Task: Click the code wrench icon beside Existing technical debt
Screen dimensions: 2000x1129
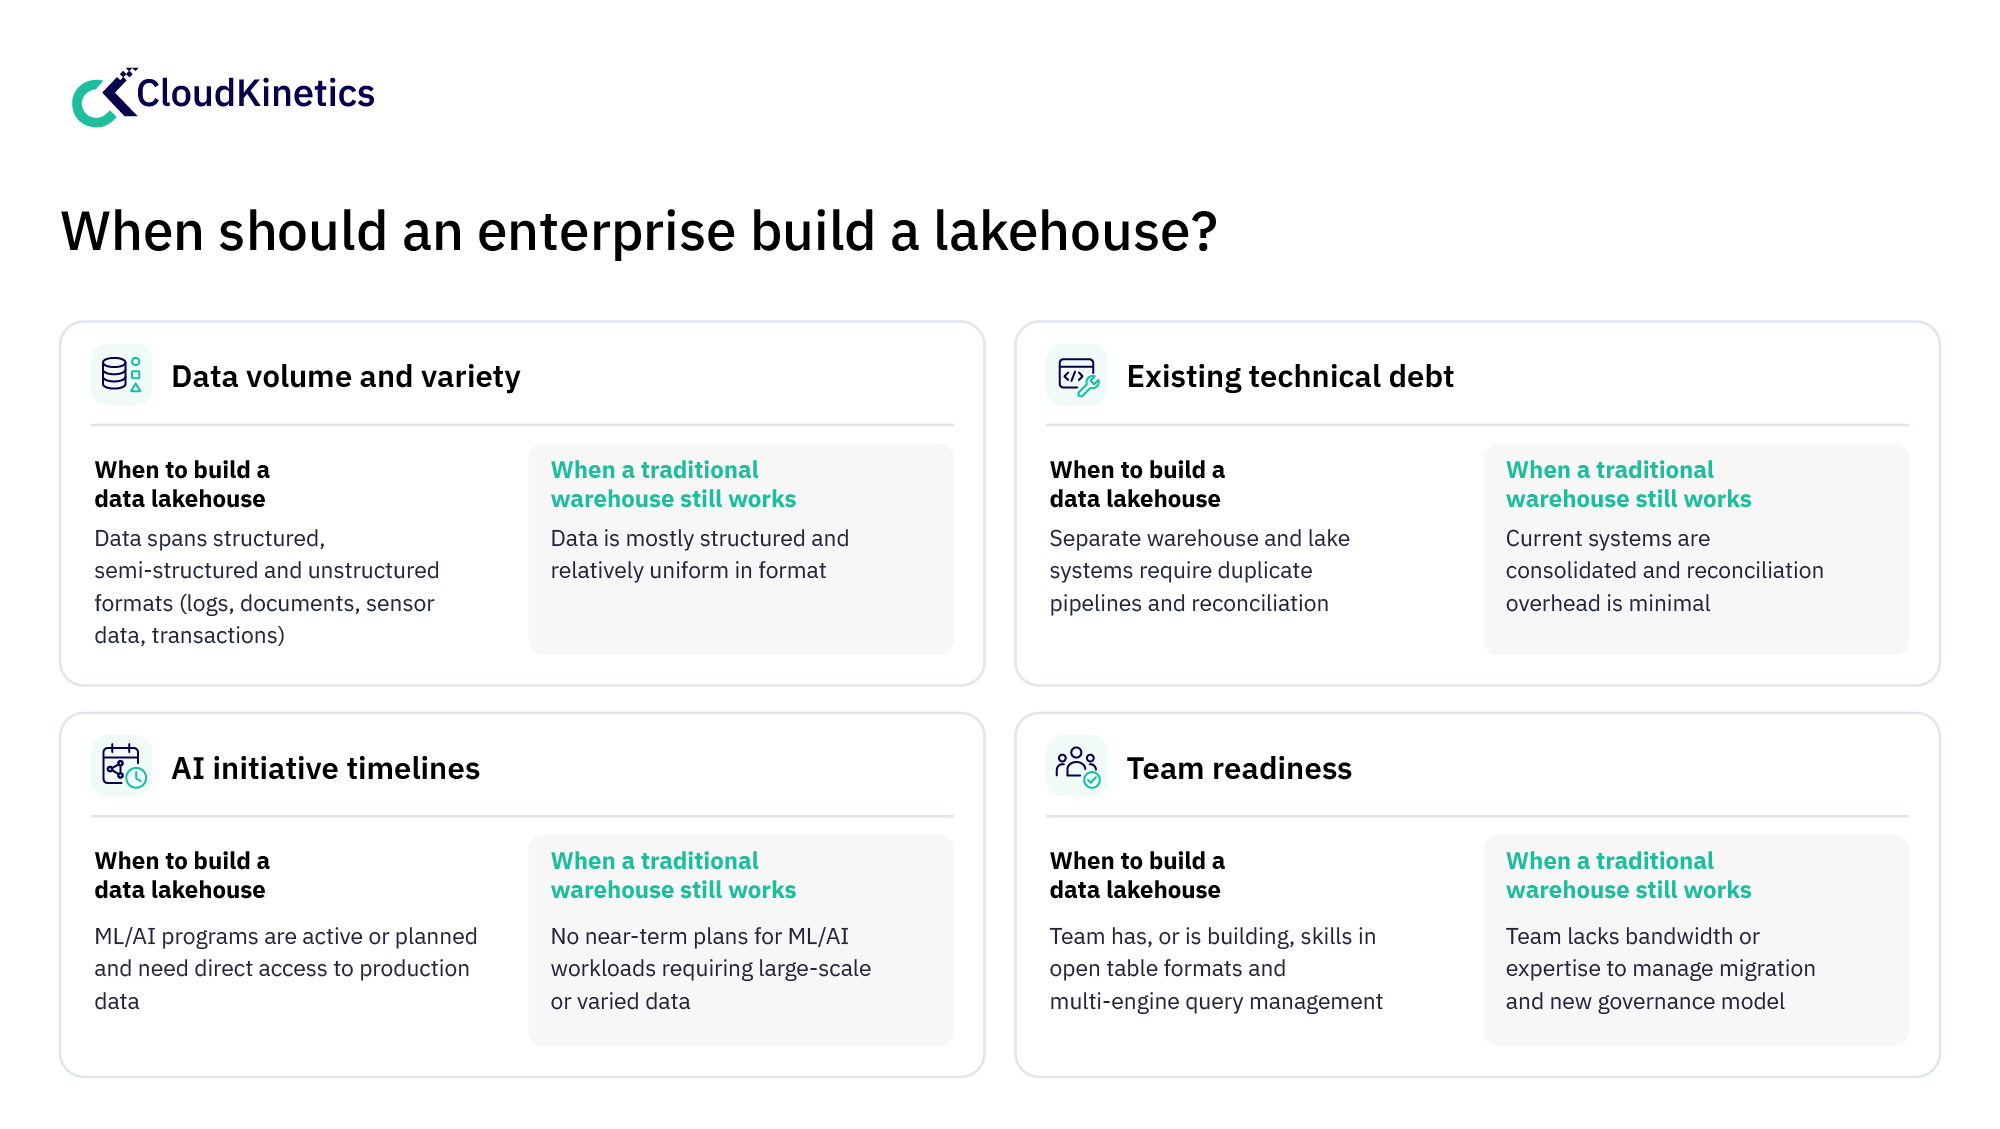Action: click(1077, 375)
